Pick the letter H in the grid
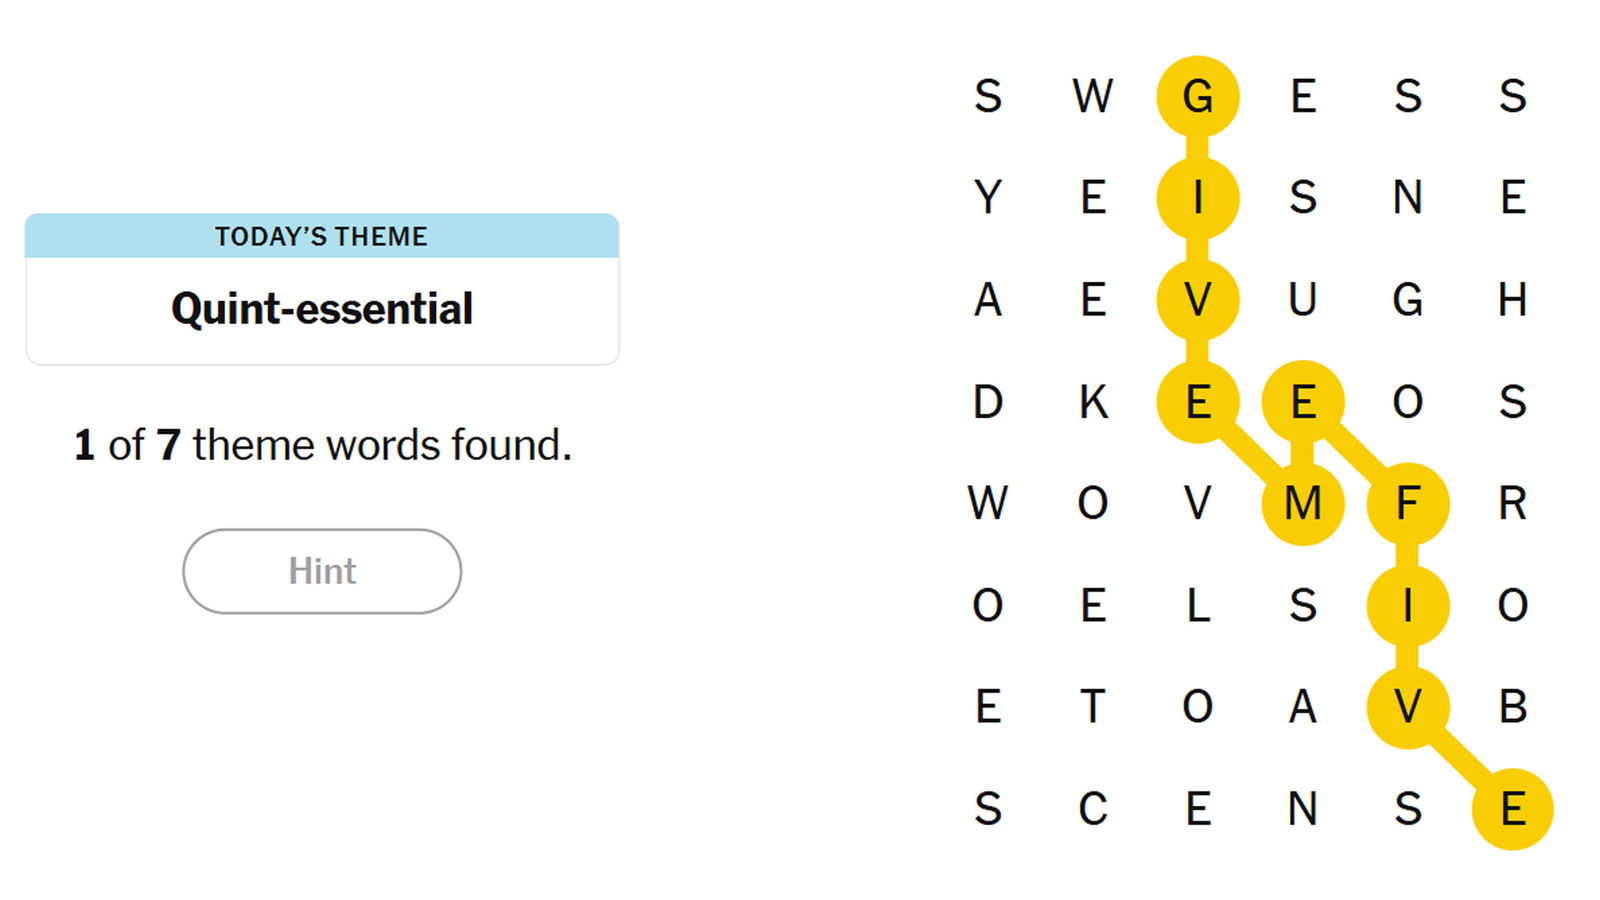 point(1512,300)
